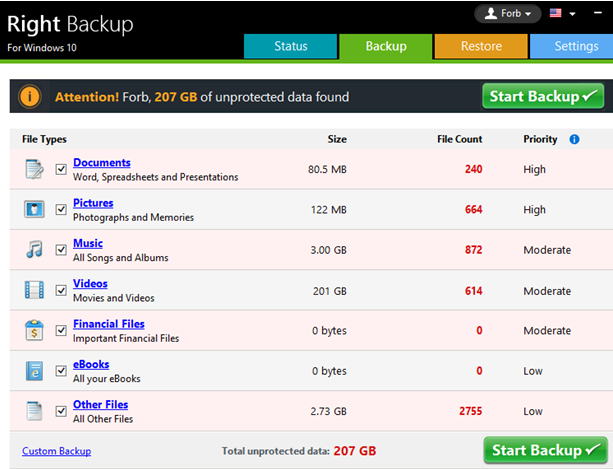Click the 2.73 GB size value
Viewport: 613px width, 469px height.
[328, 411]
